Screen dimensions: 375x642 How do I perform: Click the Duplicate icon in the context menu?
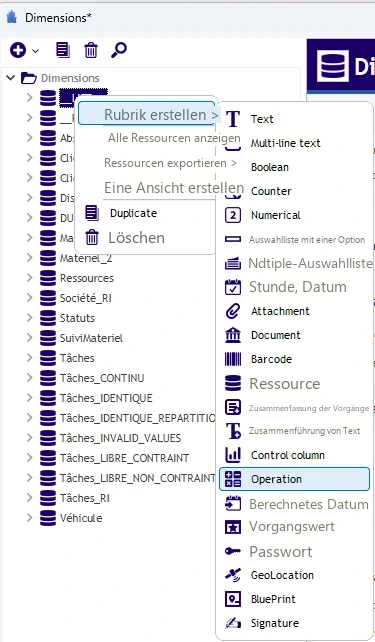click(x=92, y=213)
